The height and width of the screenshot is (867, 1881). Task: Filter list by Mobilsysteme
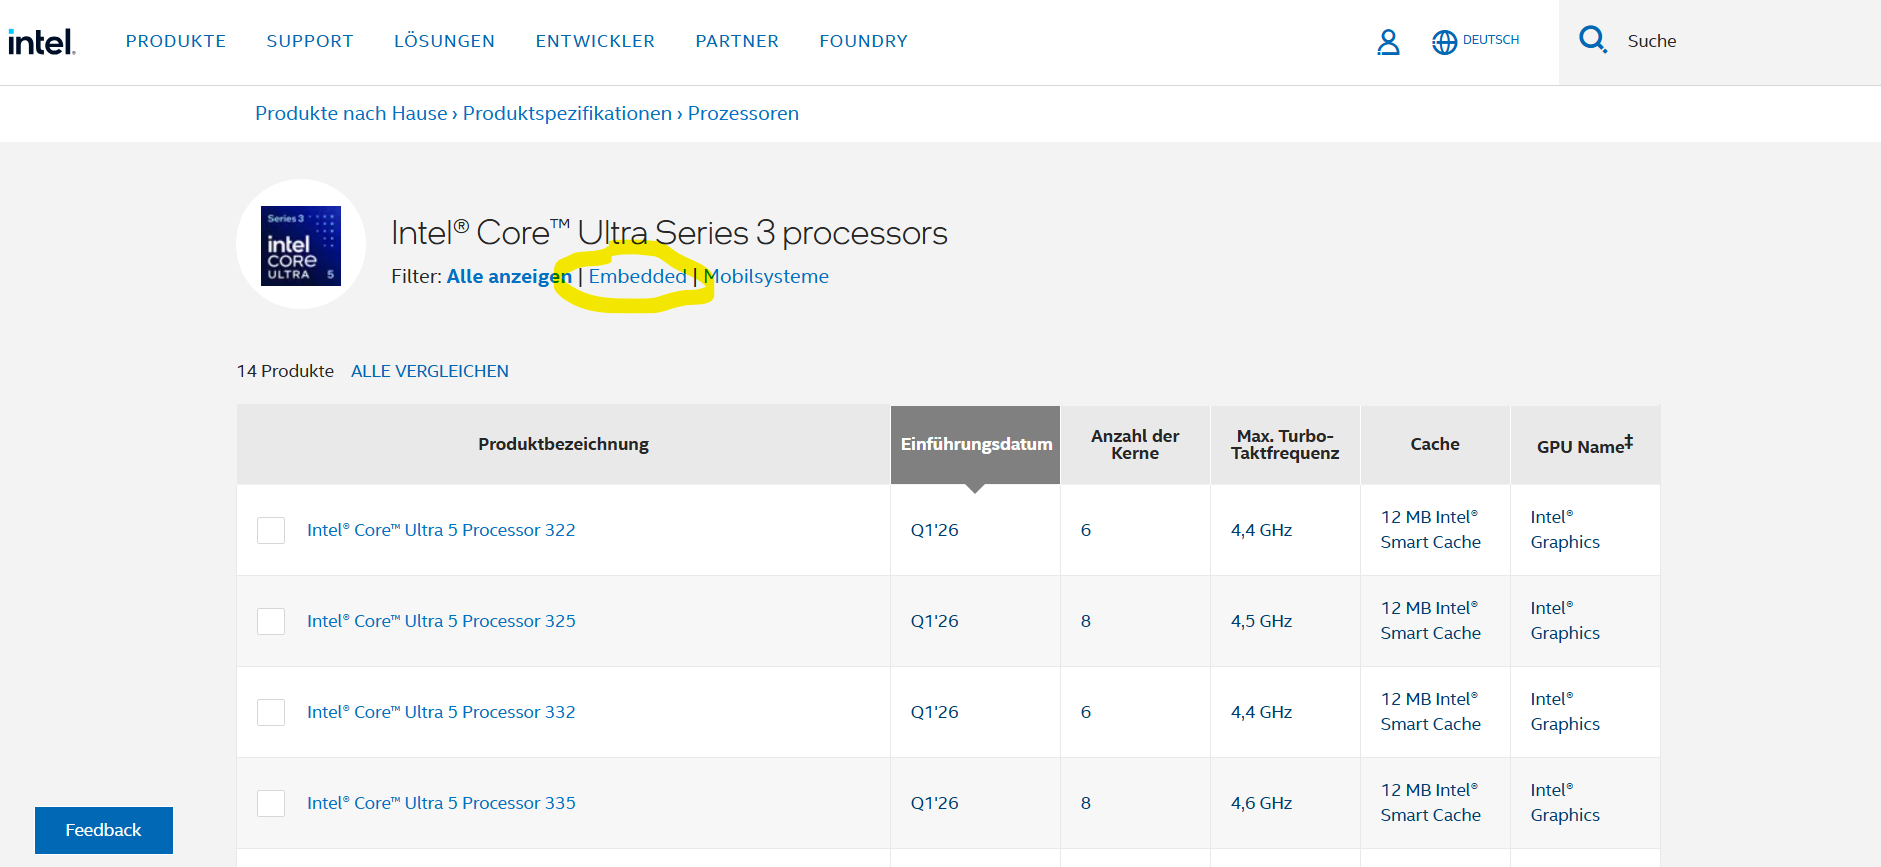766,277
